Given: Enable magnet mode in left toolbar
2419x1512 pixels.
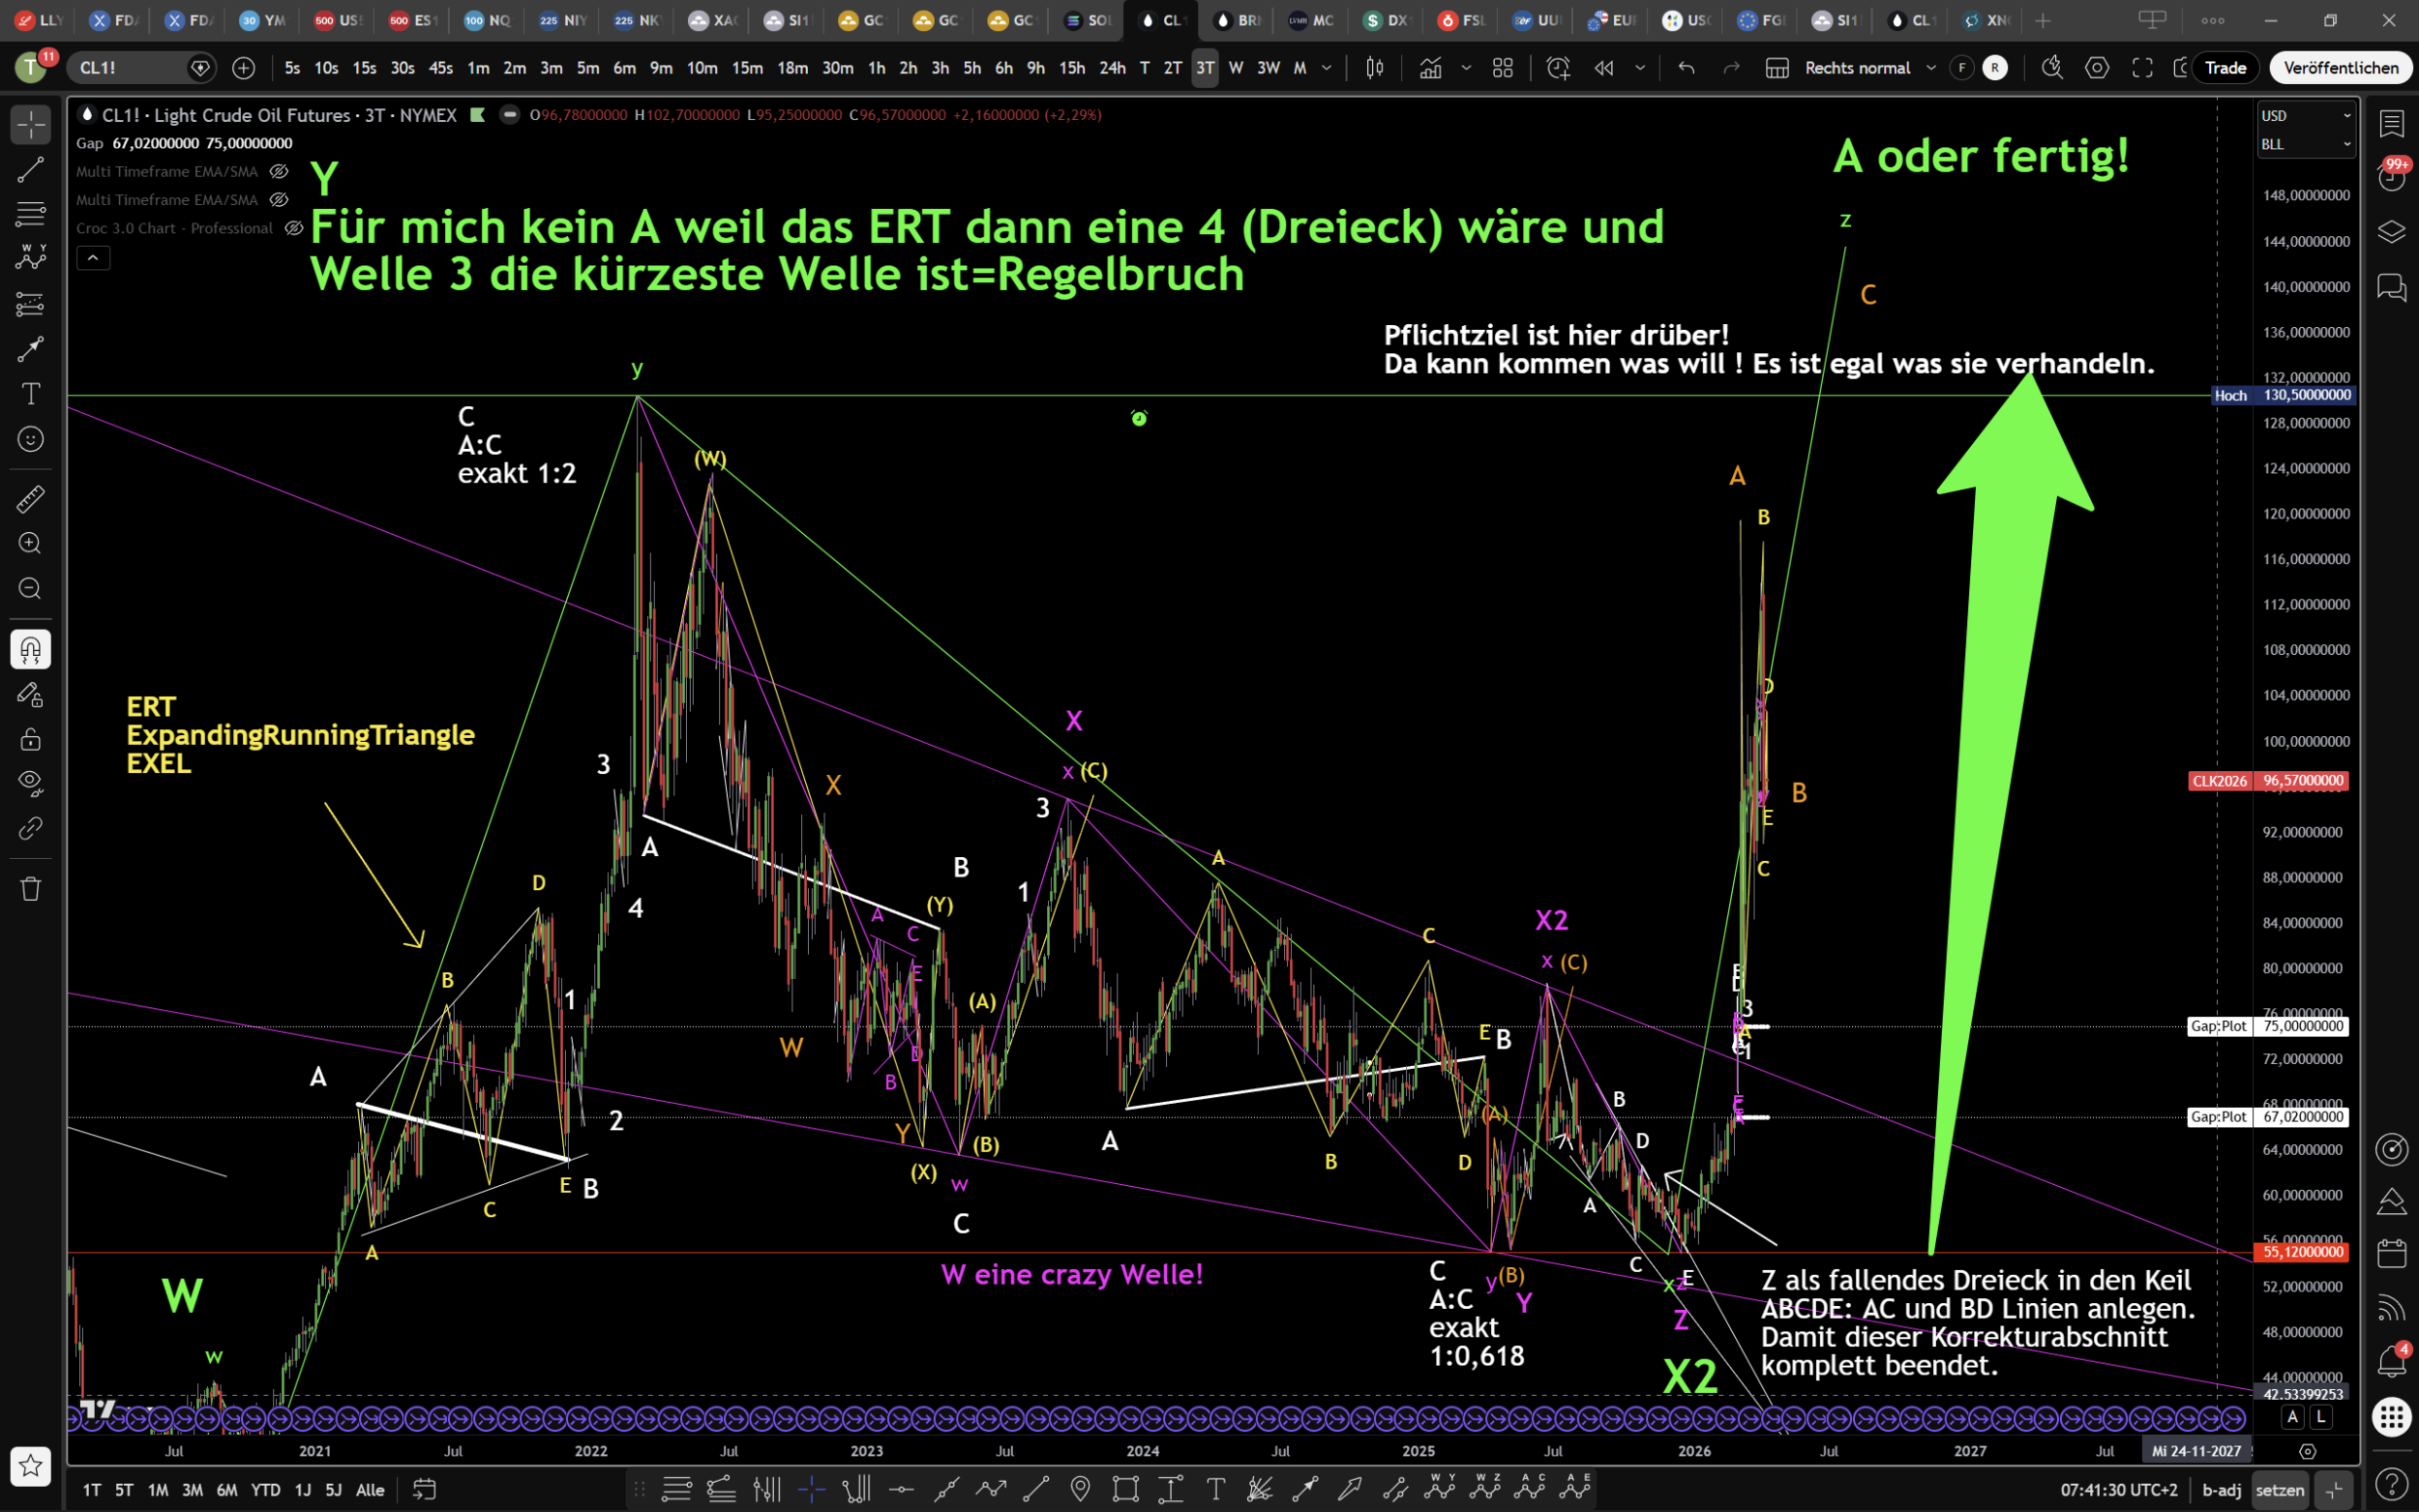Looking at the screenshot, I should (30, 650).
